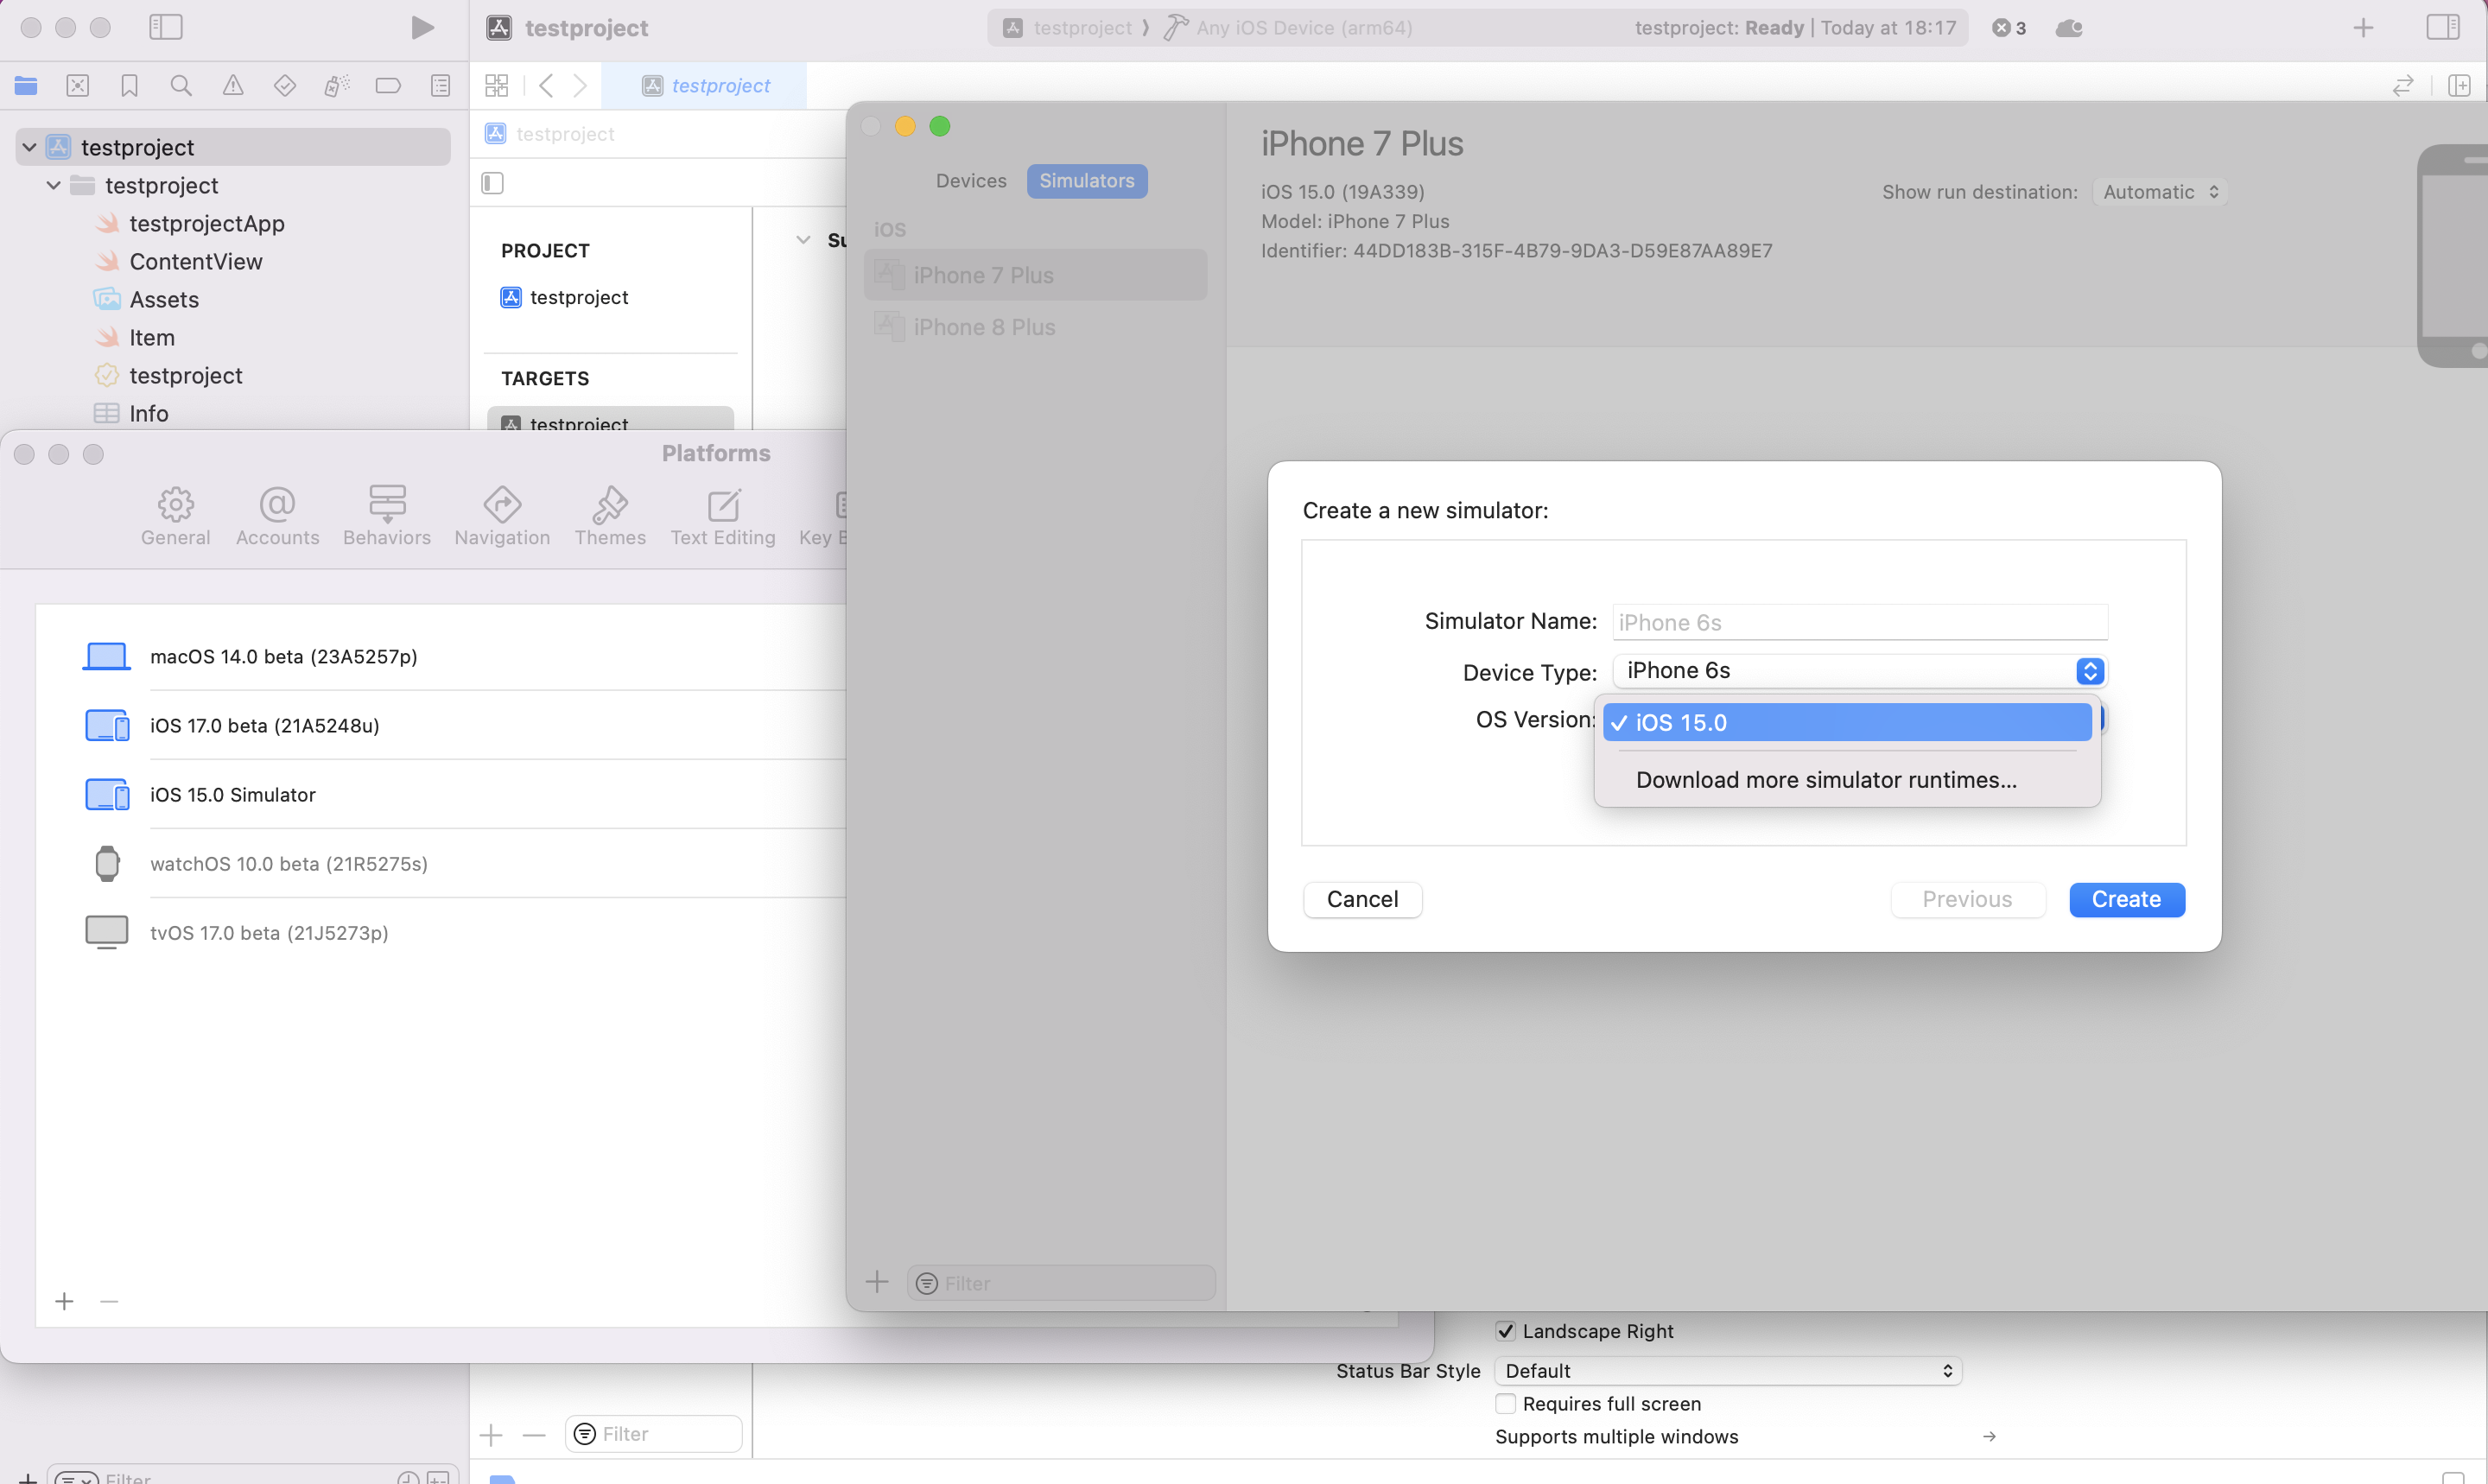Screen dimensions: 2488x1484
Task: Open the Bookmark navigator icon
Action: pos(129,86)
